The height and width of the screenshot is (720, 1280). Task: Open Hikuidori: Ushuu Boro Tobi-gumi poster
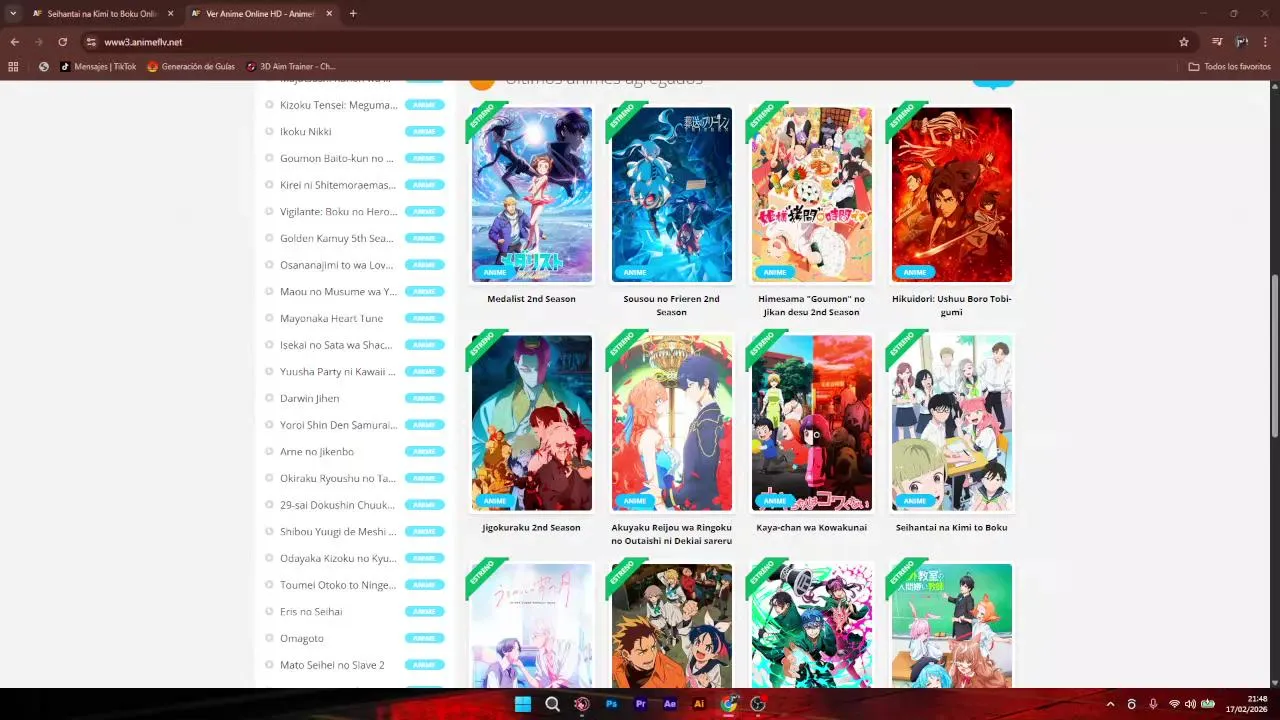pyautogui.click(x=952, y=195)
